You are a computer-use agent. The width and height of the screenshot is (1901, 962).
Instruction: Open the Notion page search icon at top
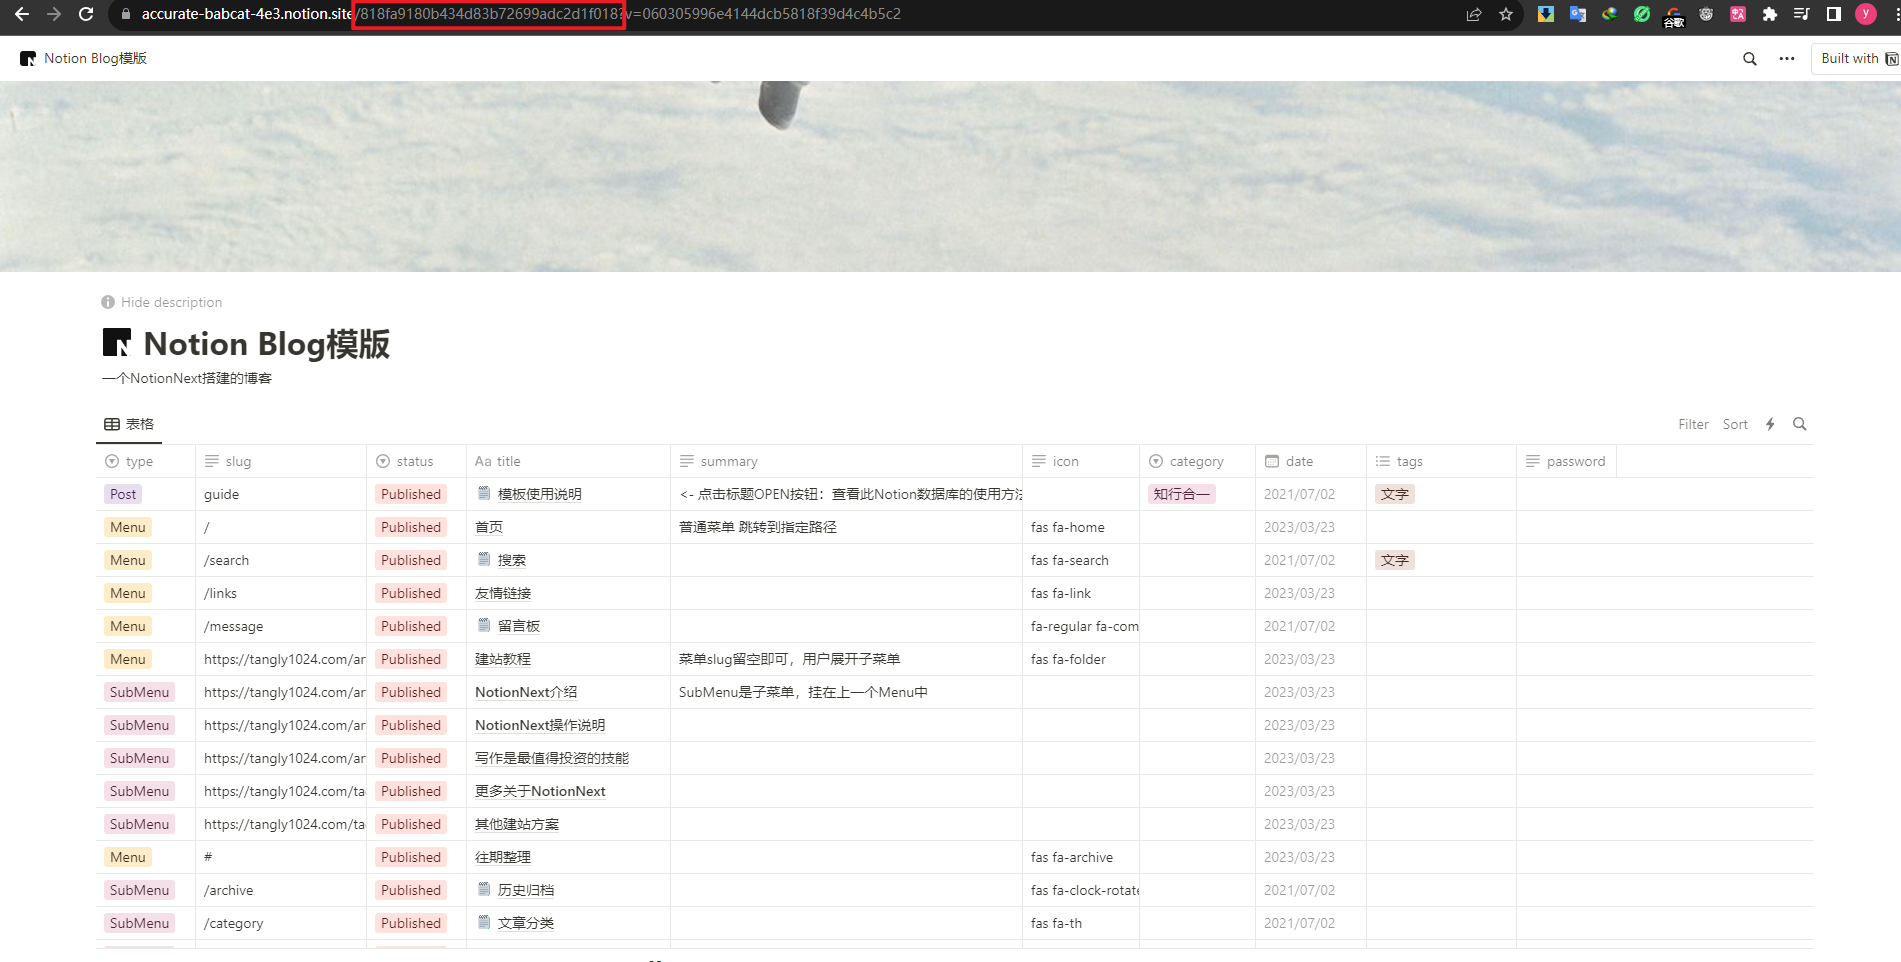coord(1750,59)
